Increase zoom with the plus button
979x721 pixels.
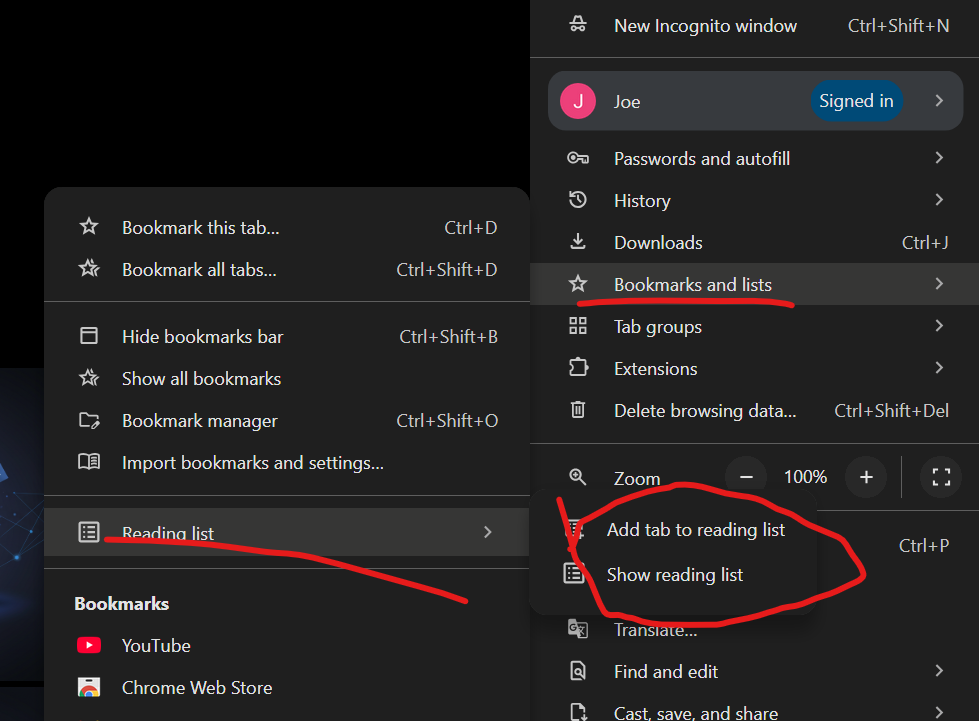tap(866, 477)
